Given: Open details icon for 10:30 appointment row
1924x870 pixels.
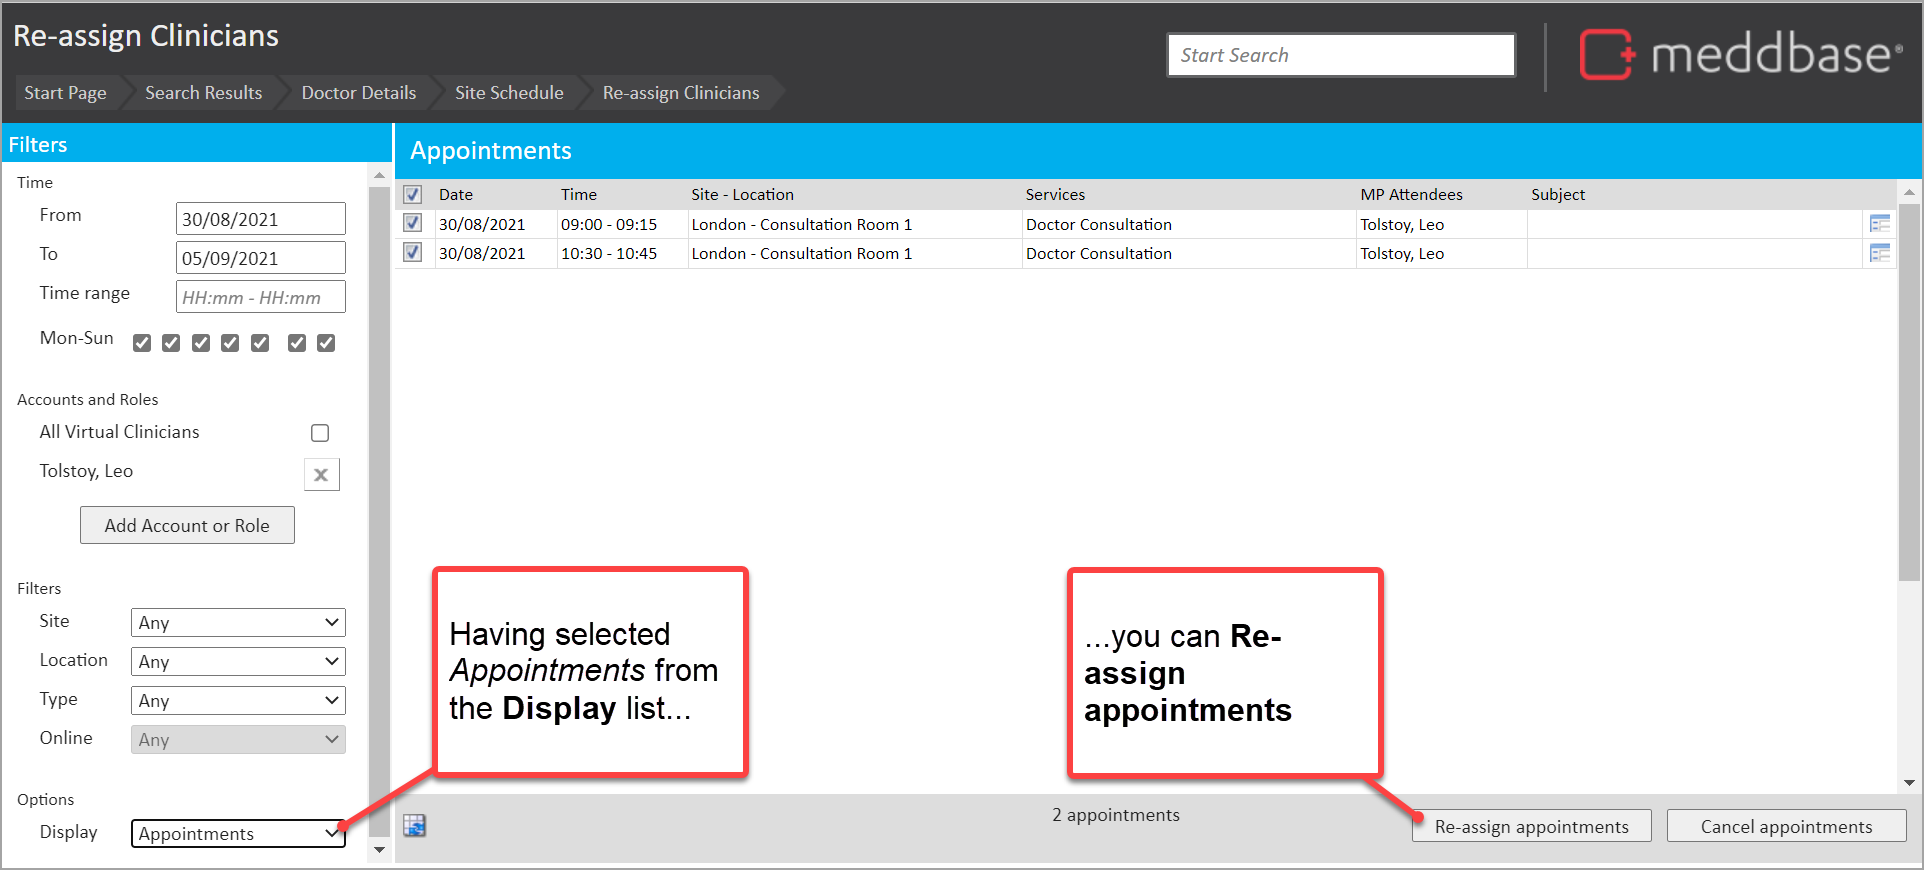Looking at the screenshot, I should pyautogui.click(x=1879, y=254).
